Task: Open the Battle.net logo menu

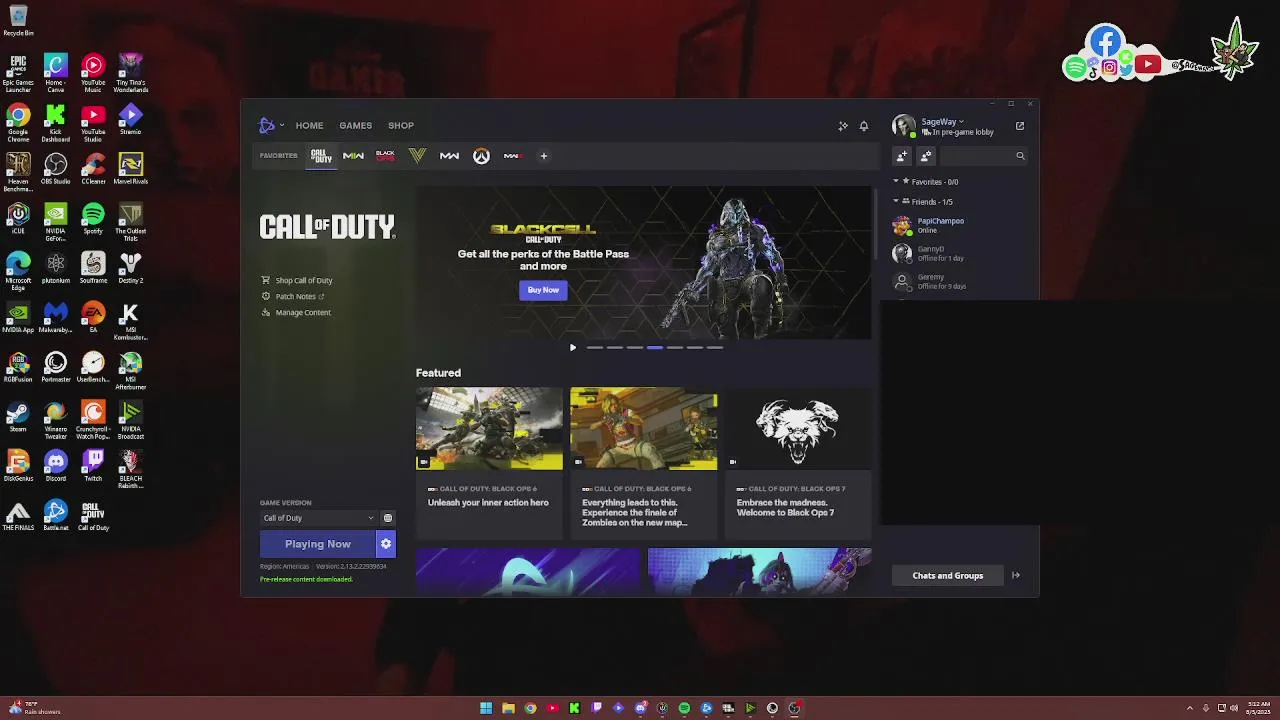Action: coord(270,125)
